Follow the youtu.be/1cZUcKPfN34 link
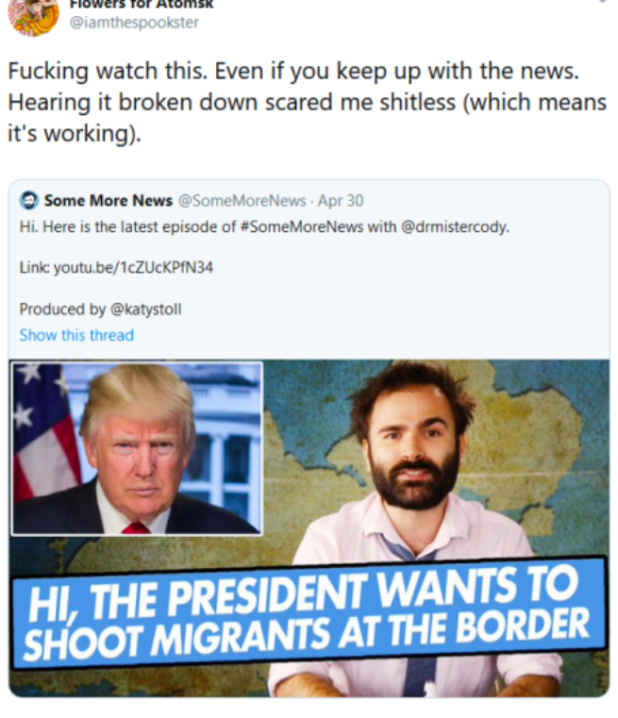The width and height of the screenshot is (618, 718). coord(133,267)
